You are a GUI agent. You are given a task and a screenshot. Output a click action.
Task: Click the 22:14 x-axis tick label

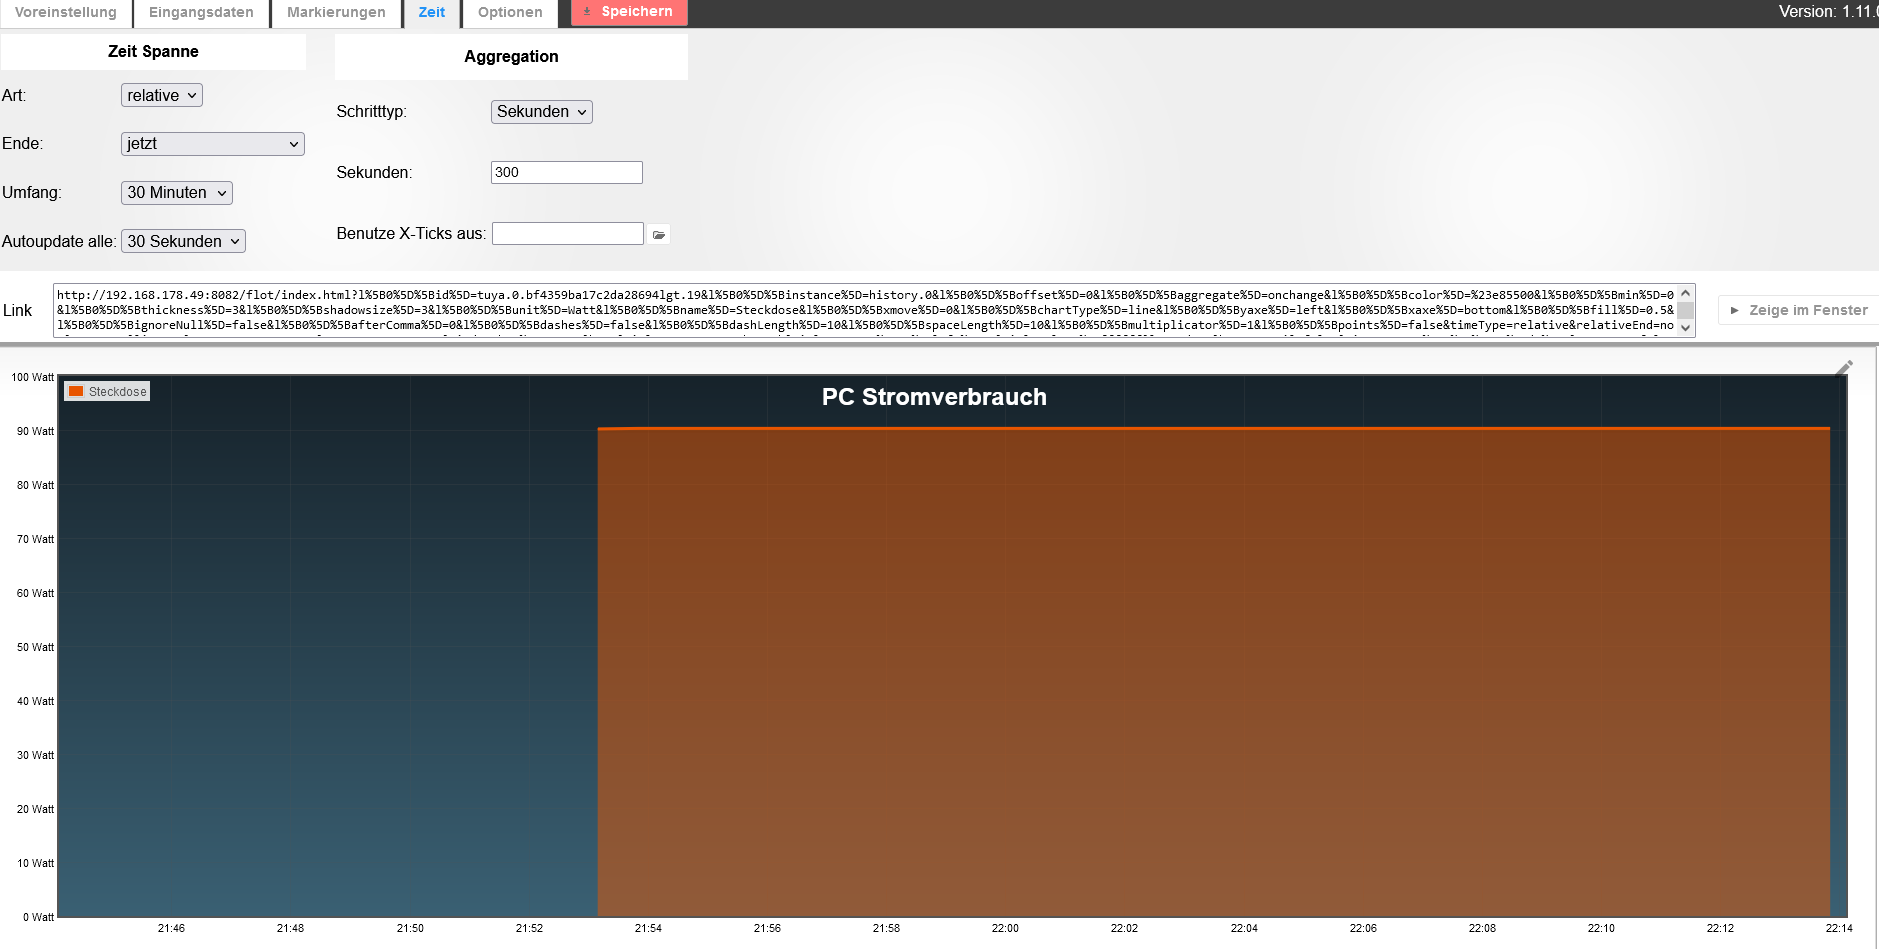[x=1839, y=928]
